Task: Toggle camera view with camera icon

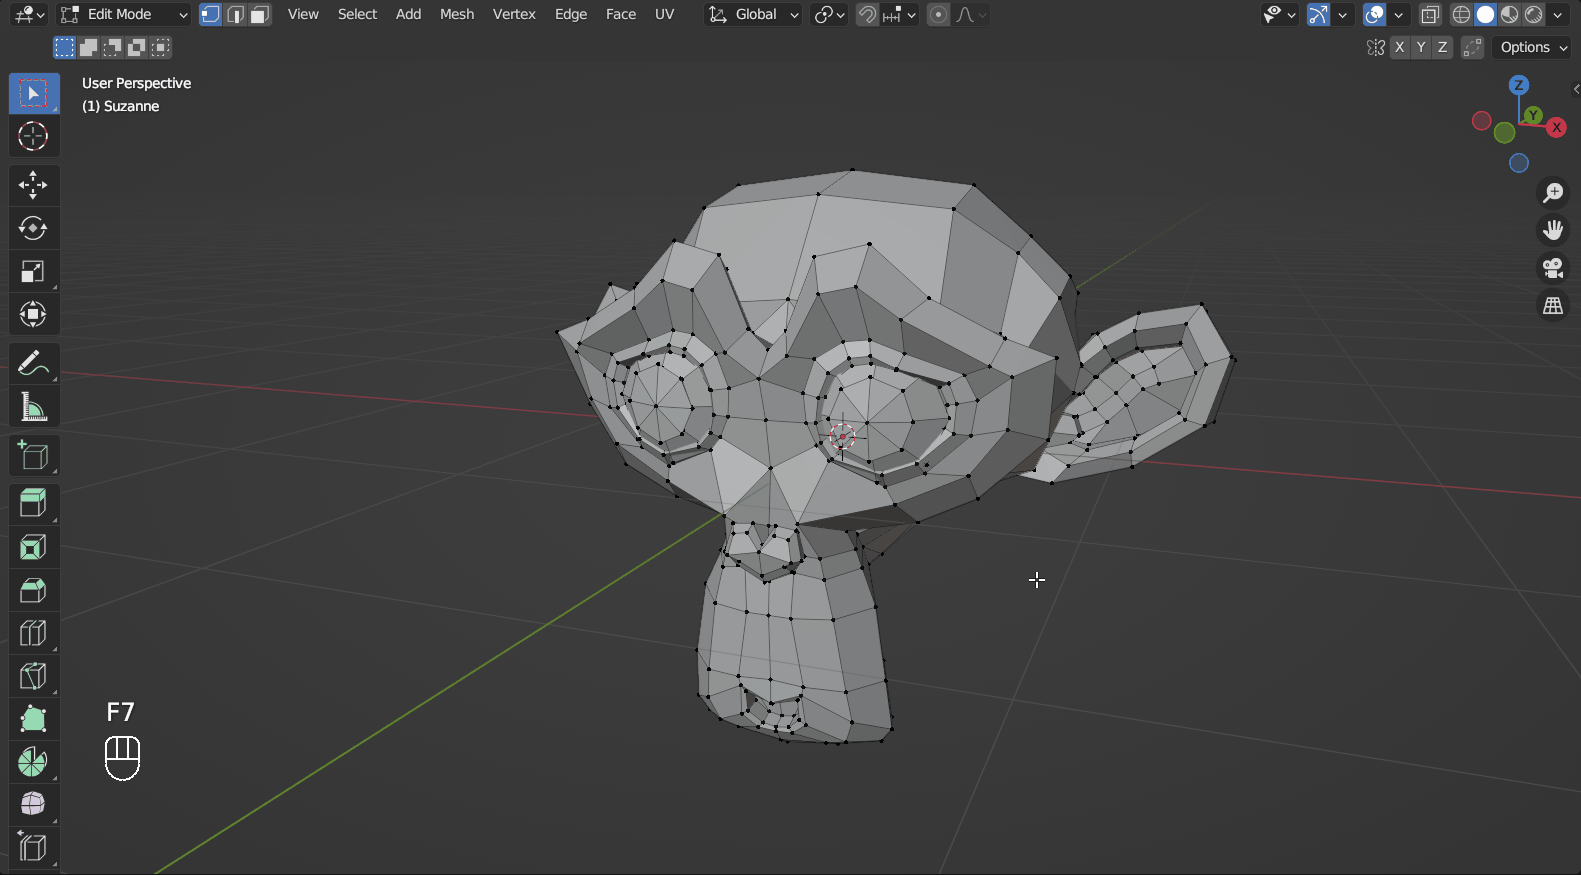Action: click(x=1553, y=268)
